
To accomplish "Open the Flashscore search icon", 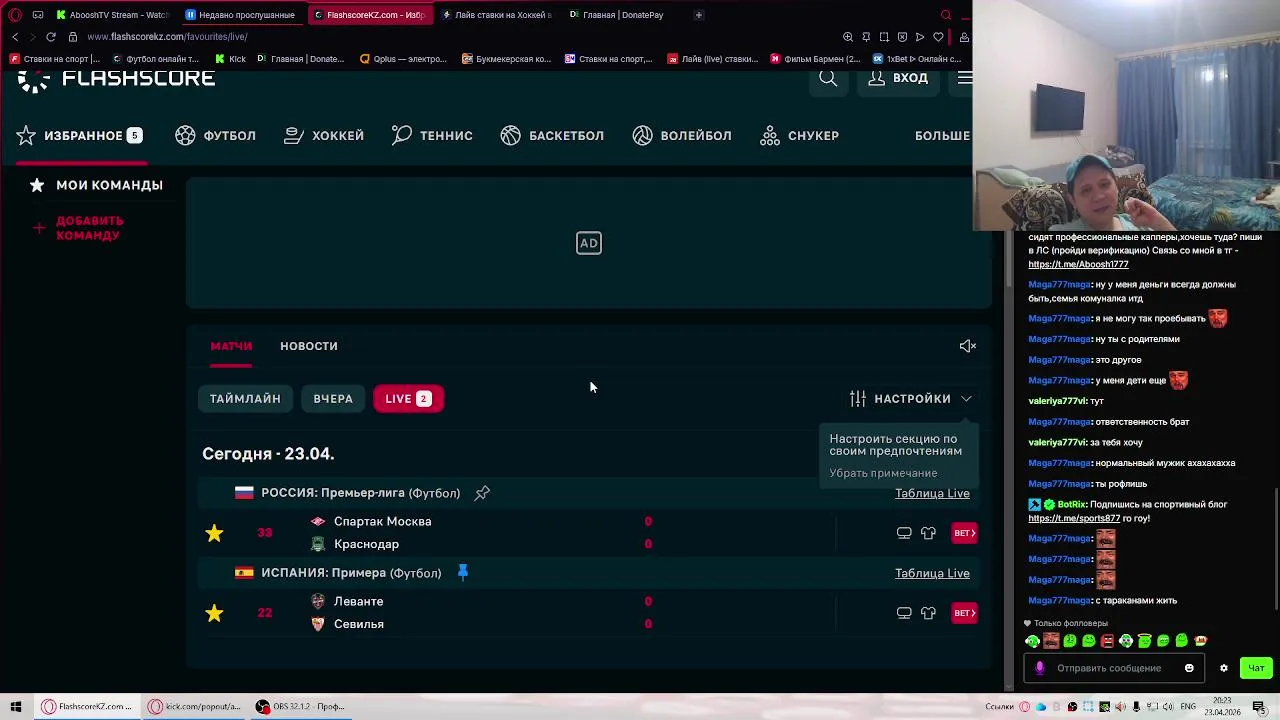I will [x=828, y=78].
